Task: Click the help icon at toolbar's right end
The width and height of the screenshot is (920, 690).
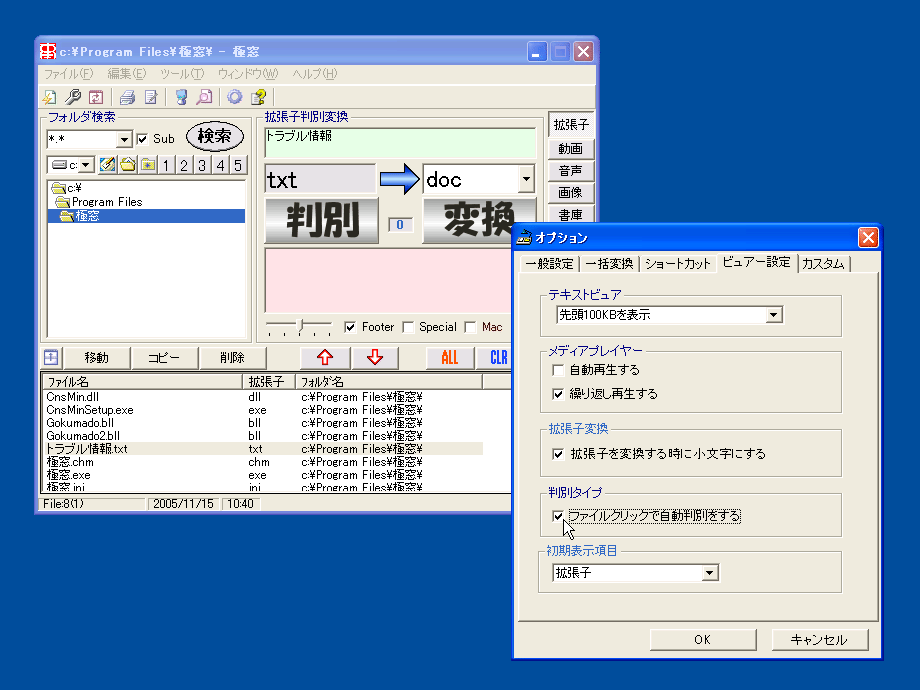Action: 258,96
